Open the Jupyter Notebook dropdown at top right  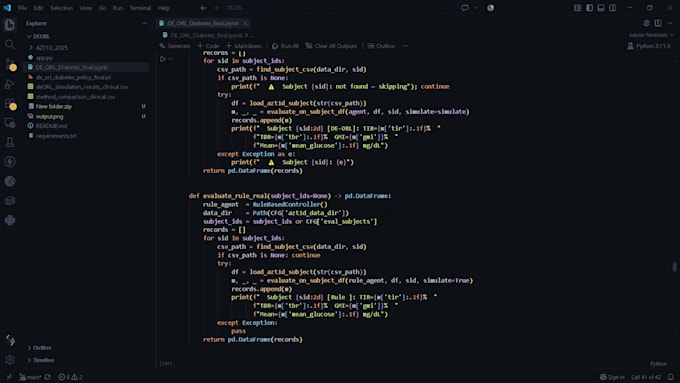pyautogui.click(x=651, y=35)
